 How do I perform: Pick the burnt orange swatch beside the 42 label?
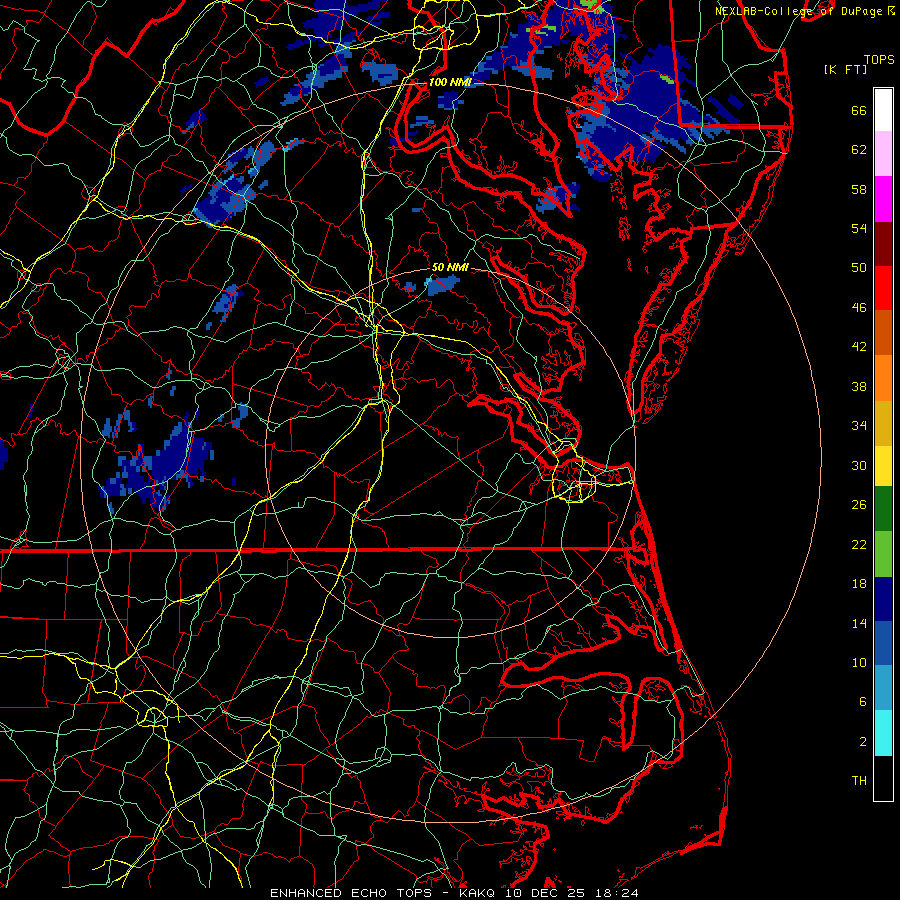pyautogui.click(x=883, y=333)
